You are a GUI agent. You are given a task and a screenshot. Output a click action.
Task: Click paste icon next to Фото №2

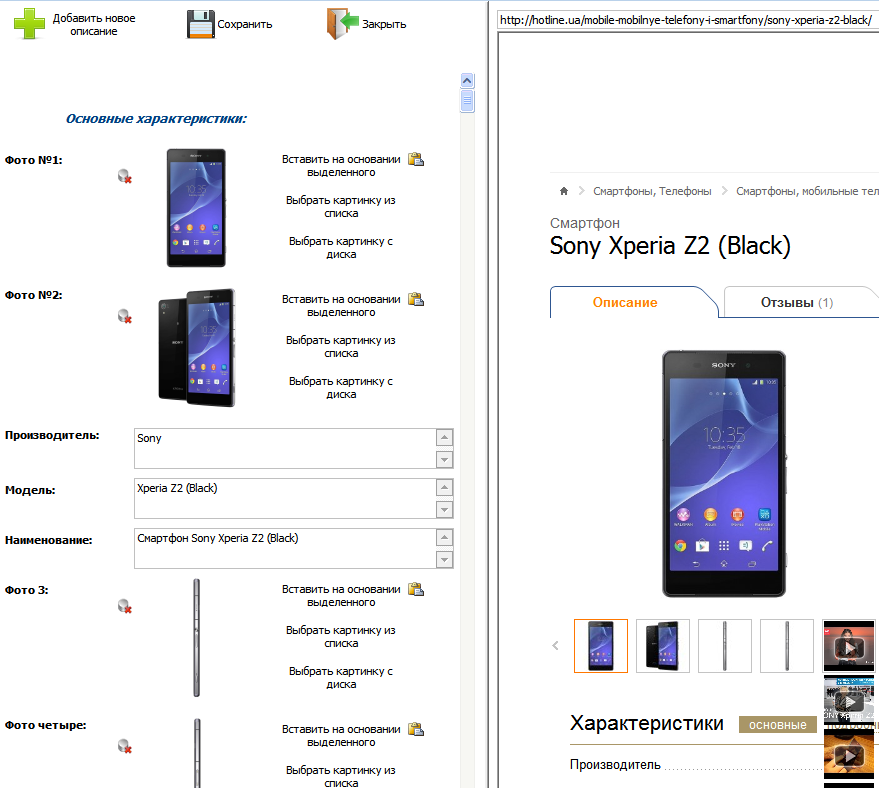416,300
